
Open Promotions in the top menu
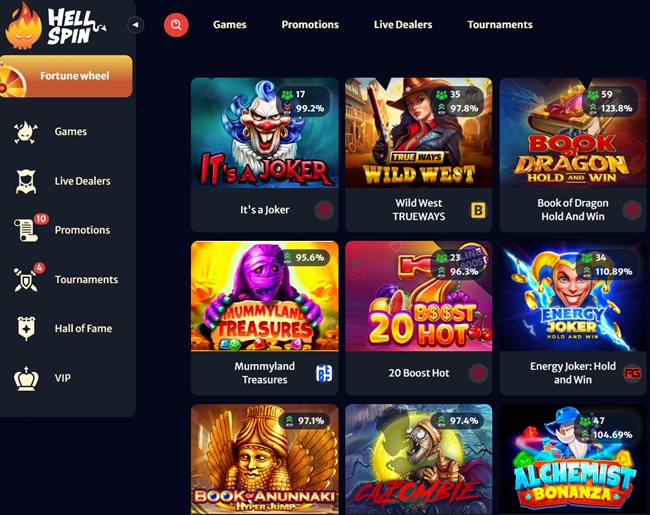click(310, 25)
